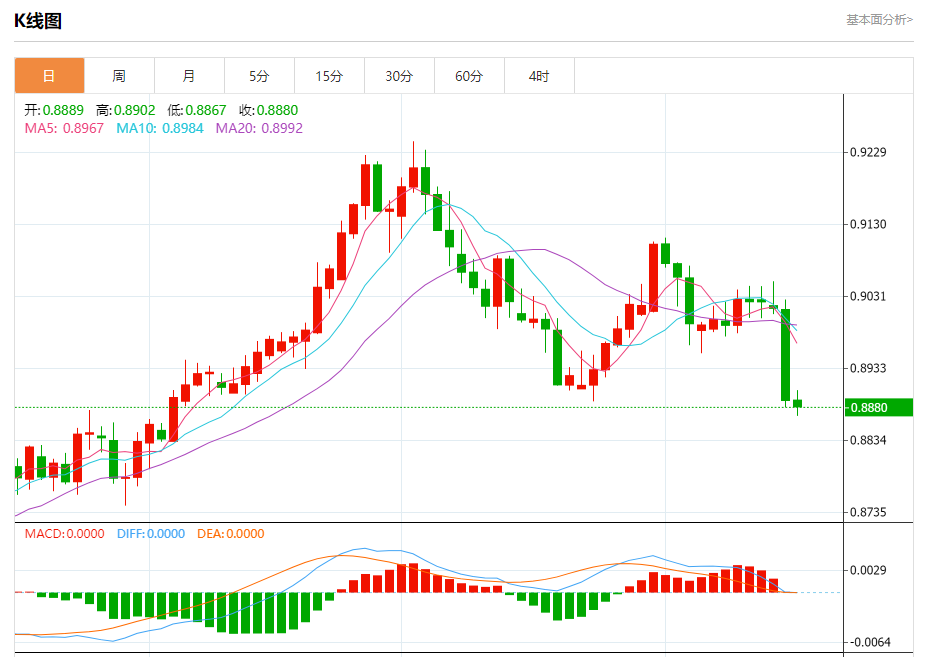
Task: Click the 0.9031 price axis label
Action: coord(868,296)
